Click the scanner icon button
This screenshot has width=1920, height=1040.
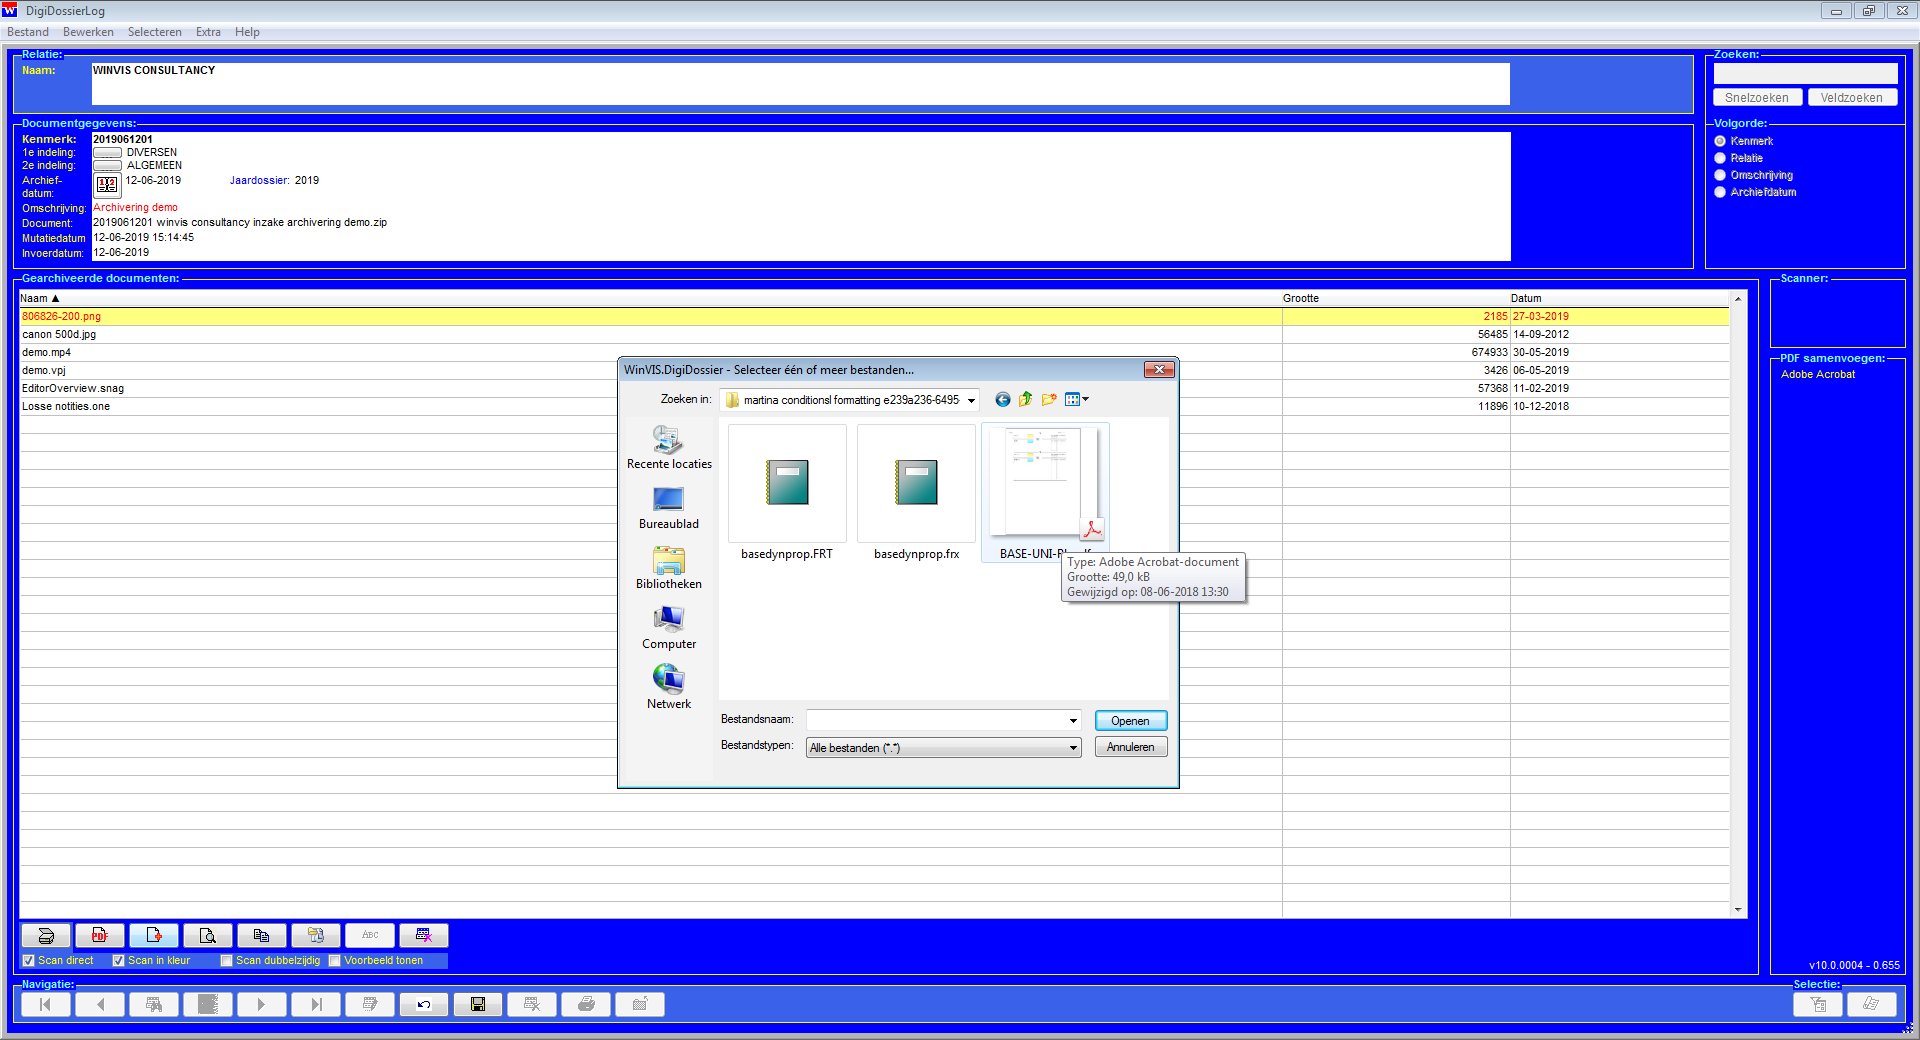[x=46, y=935]
